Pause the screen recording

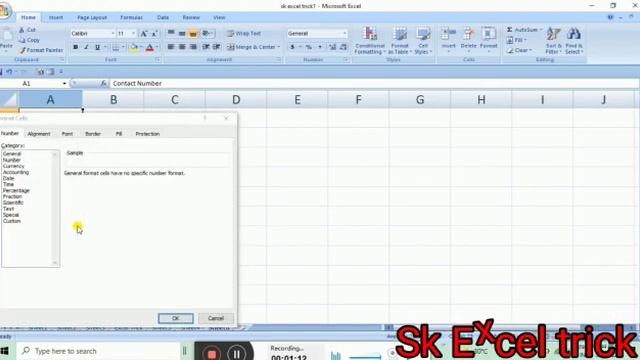coord(236,354)
